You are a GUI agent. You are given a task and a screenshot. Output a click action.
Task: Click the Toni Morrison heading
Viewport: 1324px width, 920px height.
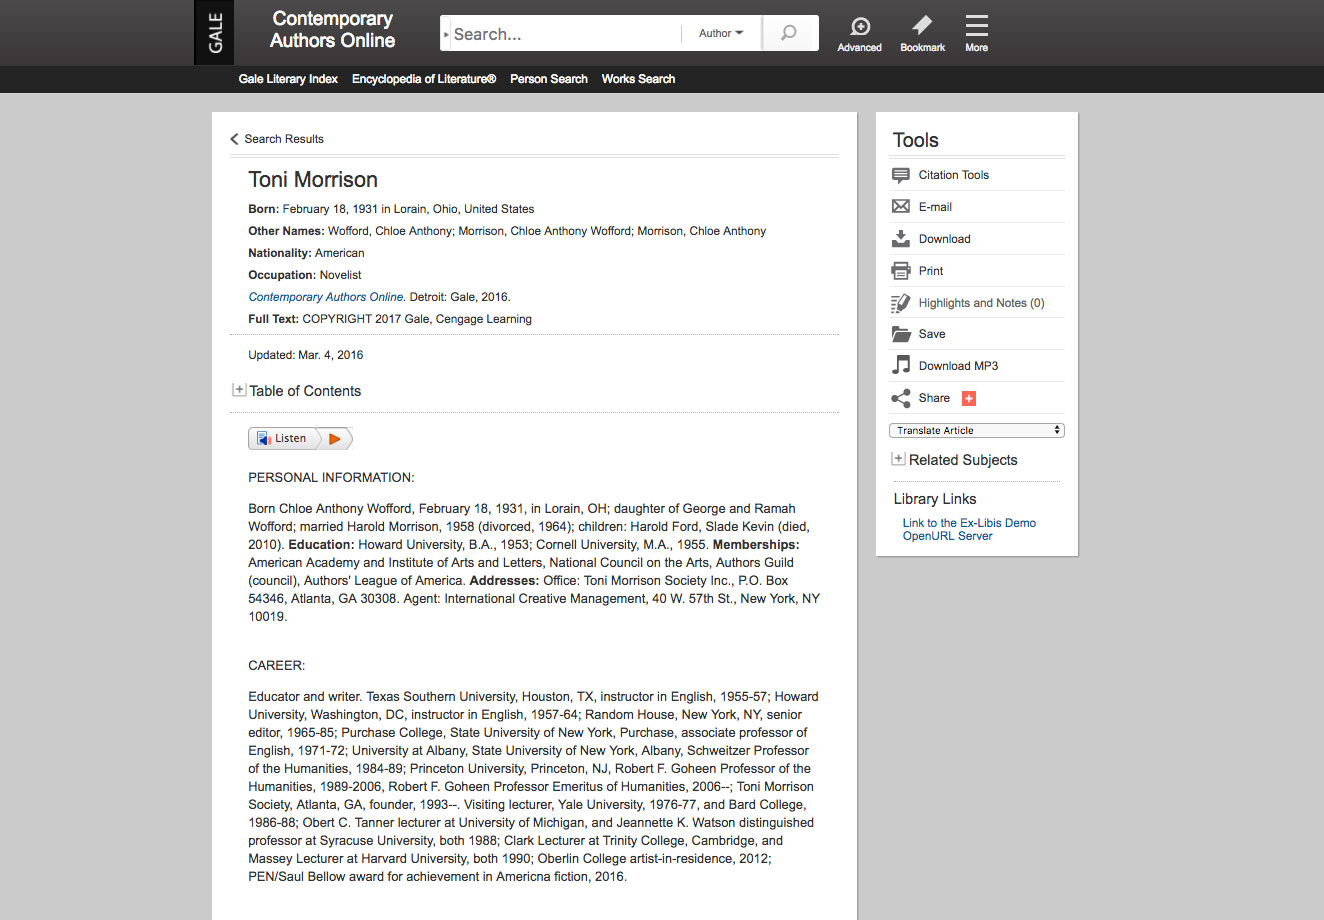pyautogui.click(x=313, y=179)
